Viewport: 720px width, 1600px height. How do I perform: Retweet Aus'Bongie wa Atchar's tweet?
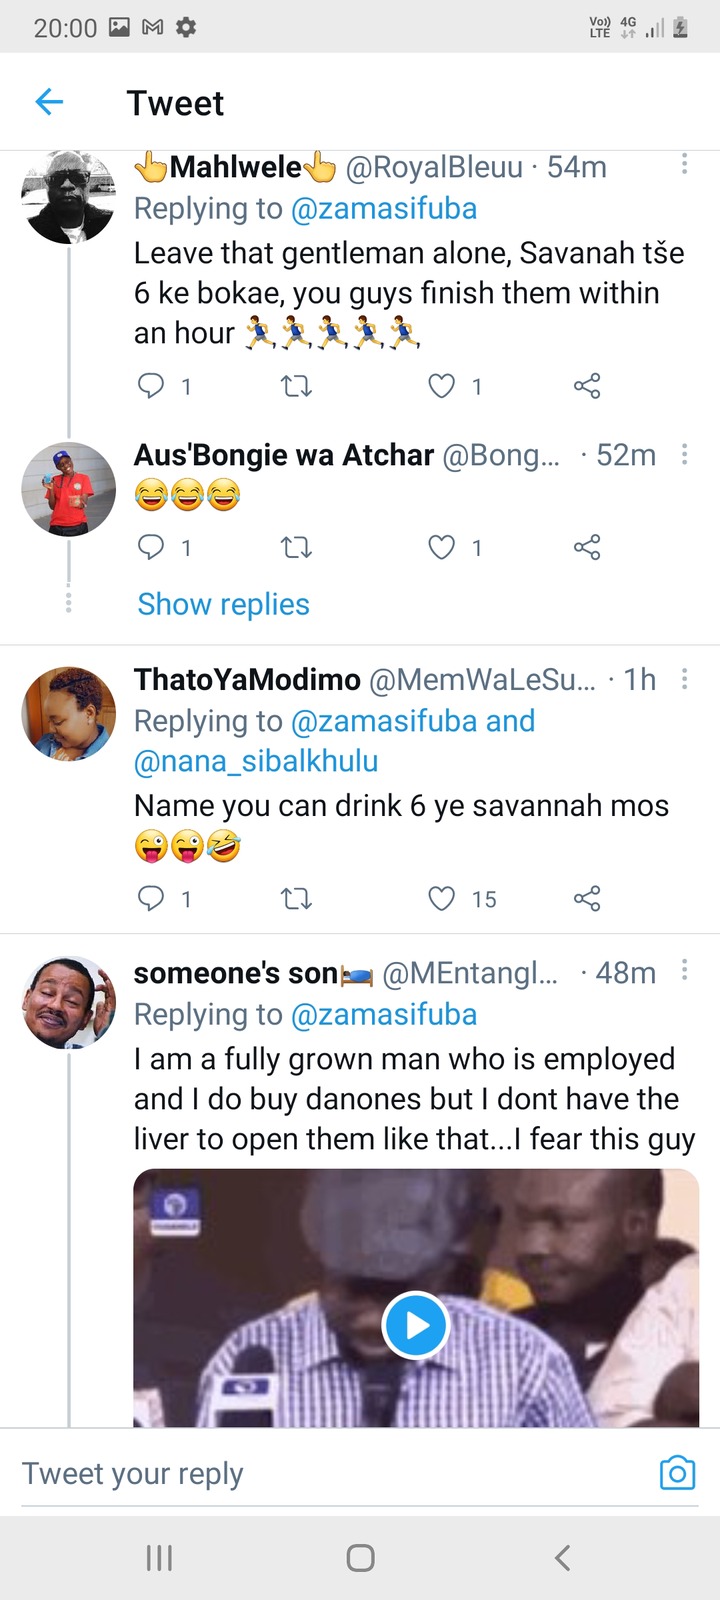(296, 547)
